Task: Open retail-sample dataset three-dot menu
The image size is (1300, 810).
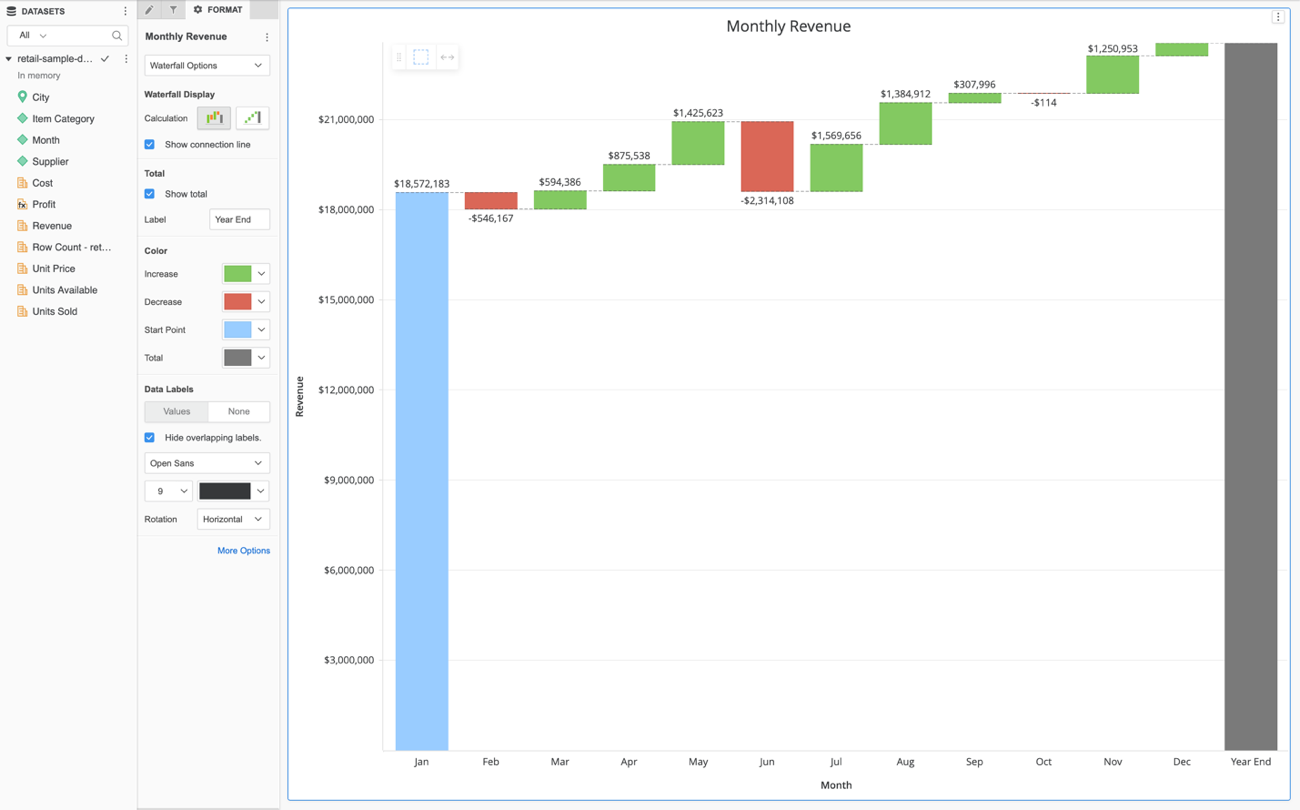Action: tap(126, 59)
